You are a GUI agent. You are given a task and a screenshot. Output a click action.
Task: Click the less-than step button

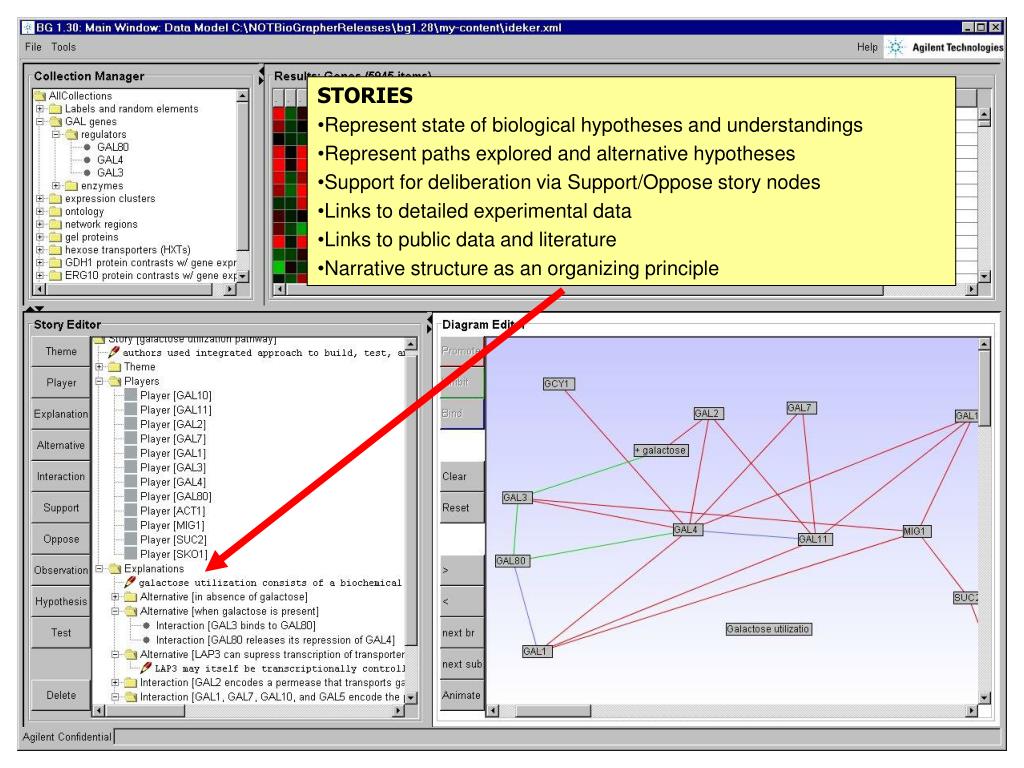pos(462,601)
